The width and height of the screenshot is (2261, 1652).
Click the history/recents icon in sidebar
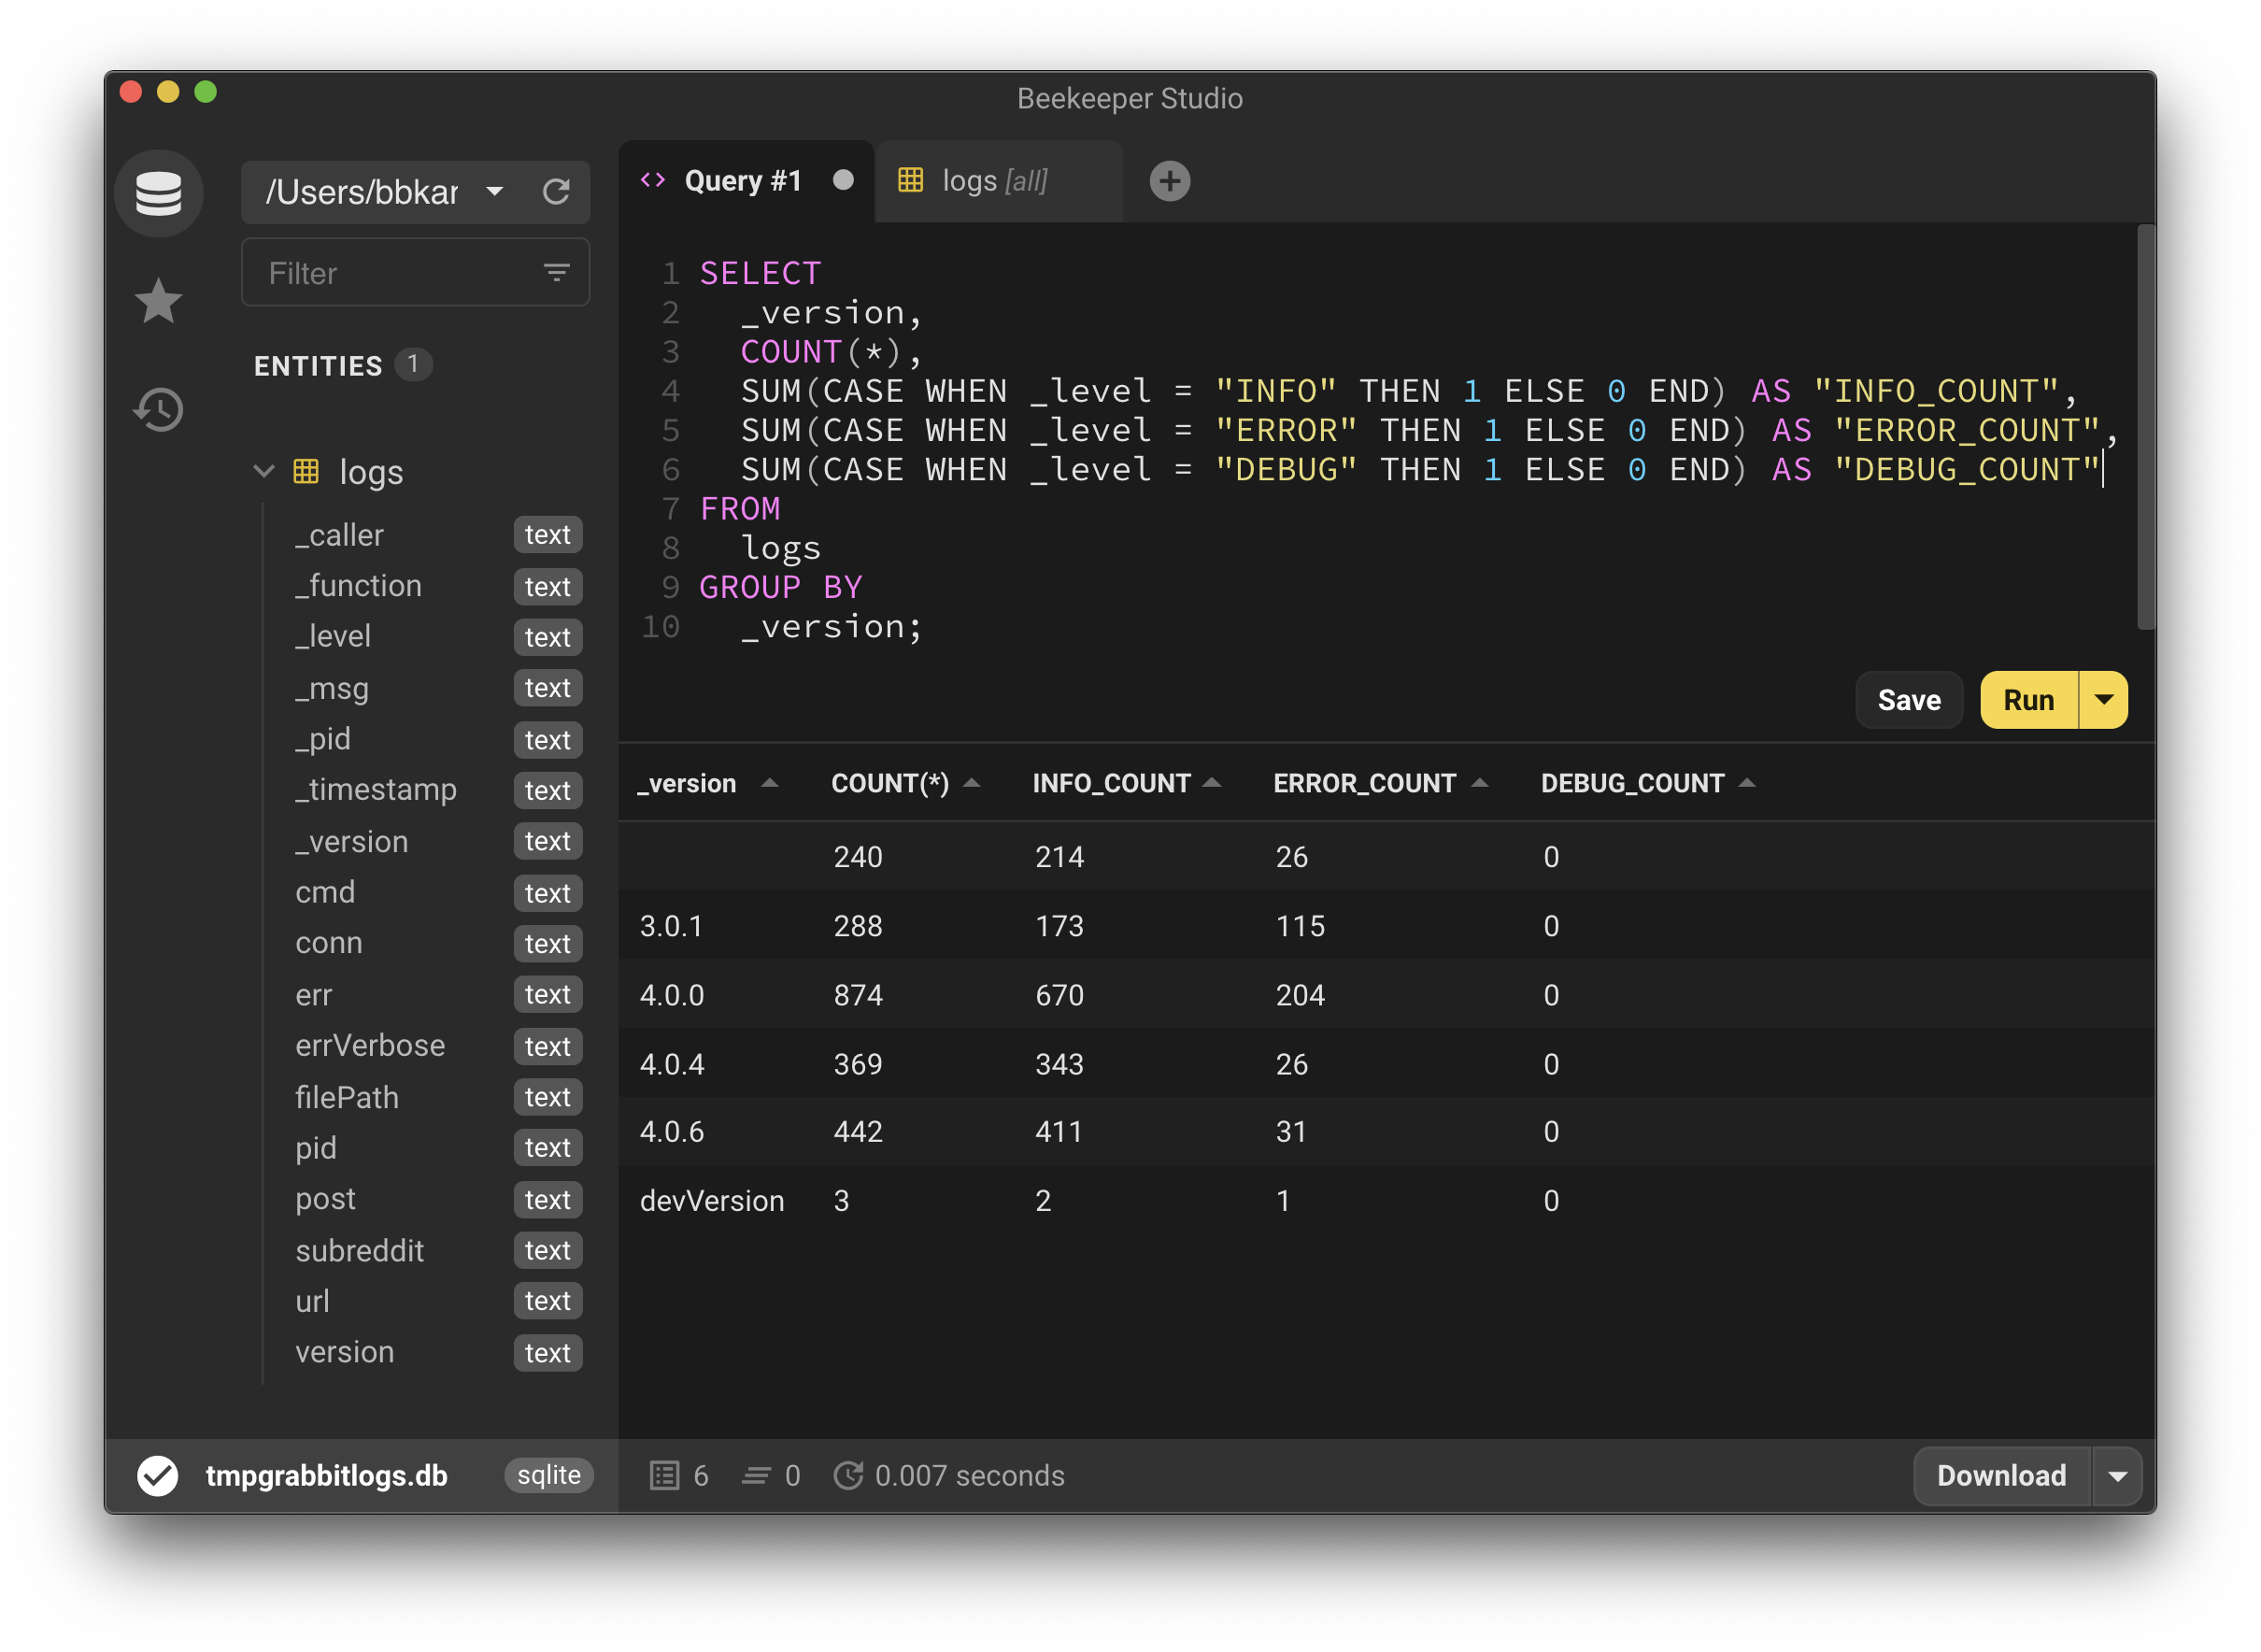(160, 406)
